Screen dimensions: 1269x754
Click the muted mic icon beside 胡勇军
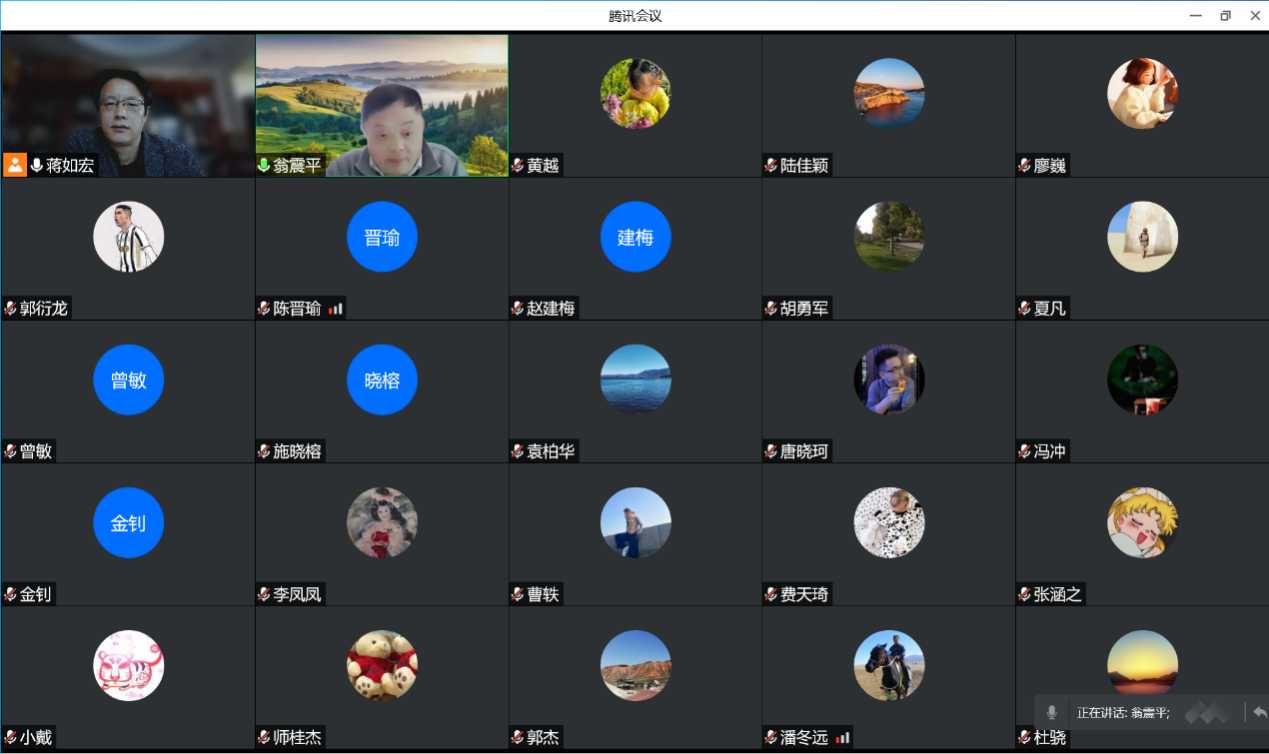point(772,308)
